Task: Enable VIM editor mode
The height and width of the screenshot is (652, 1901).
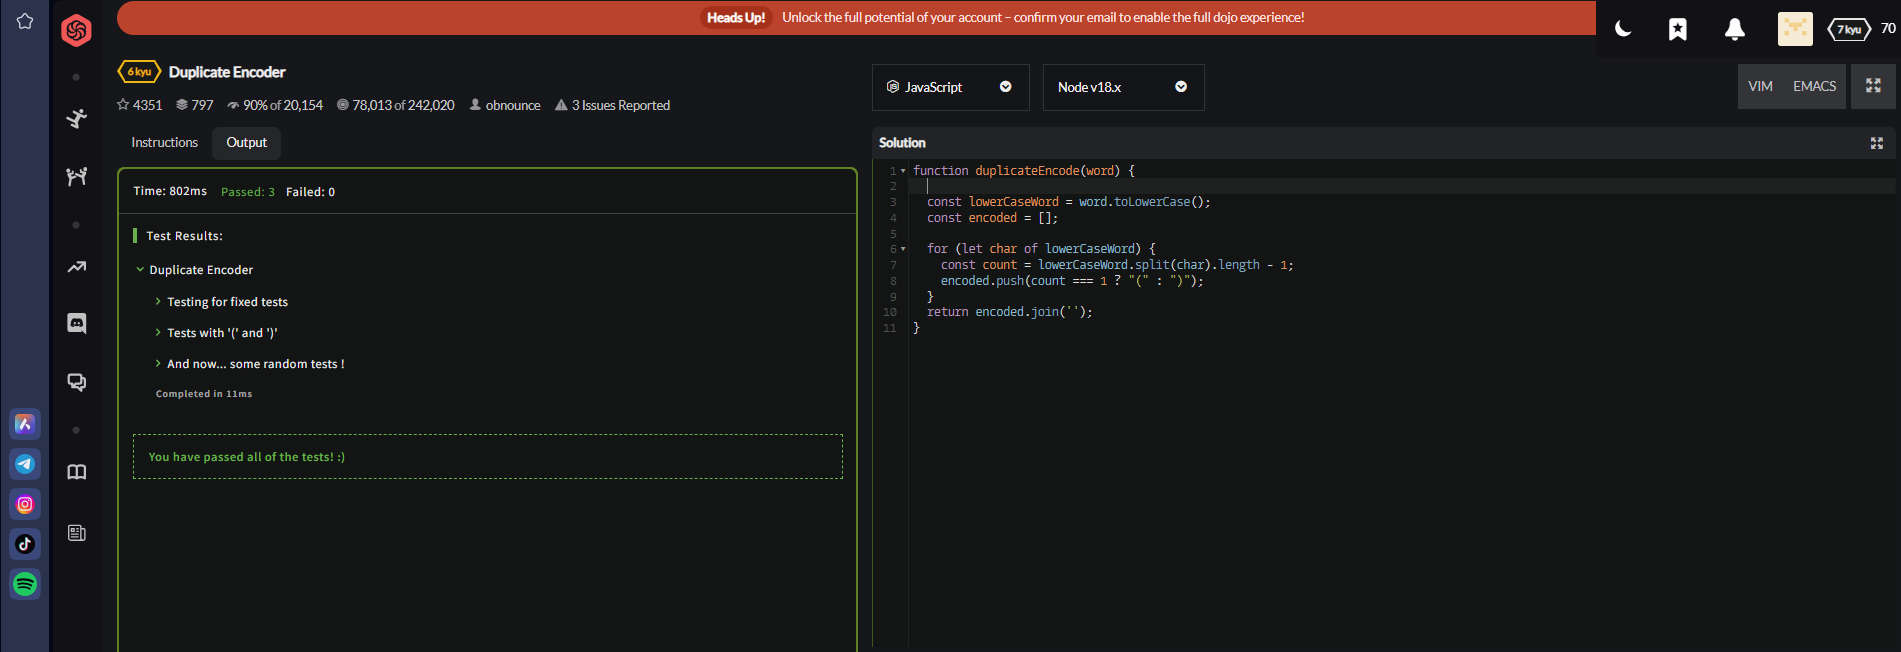Action: [1760, 87]
